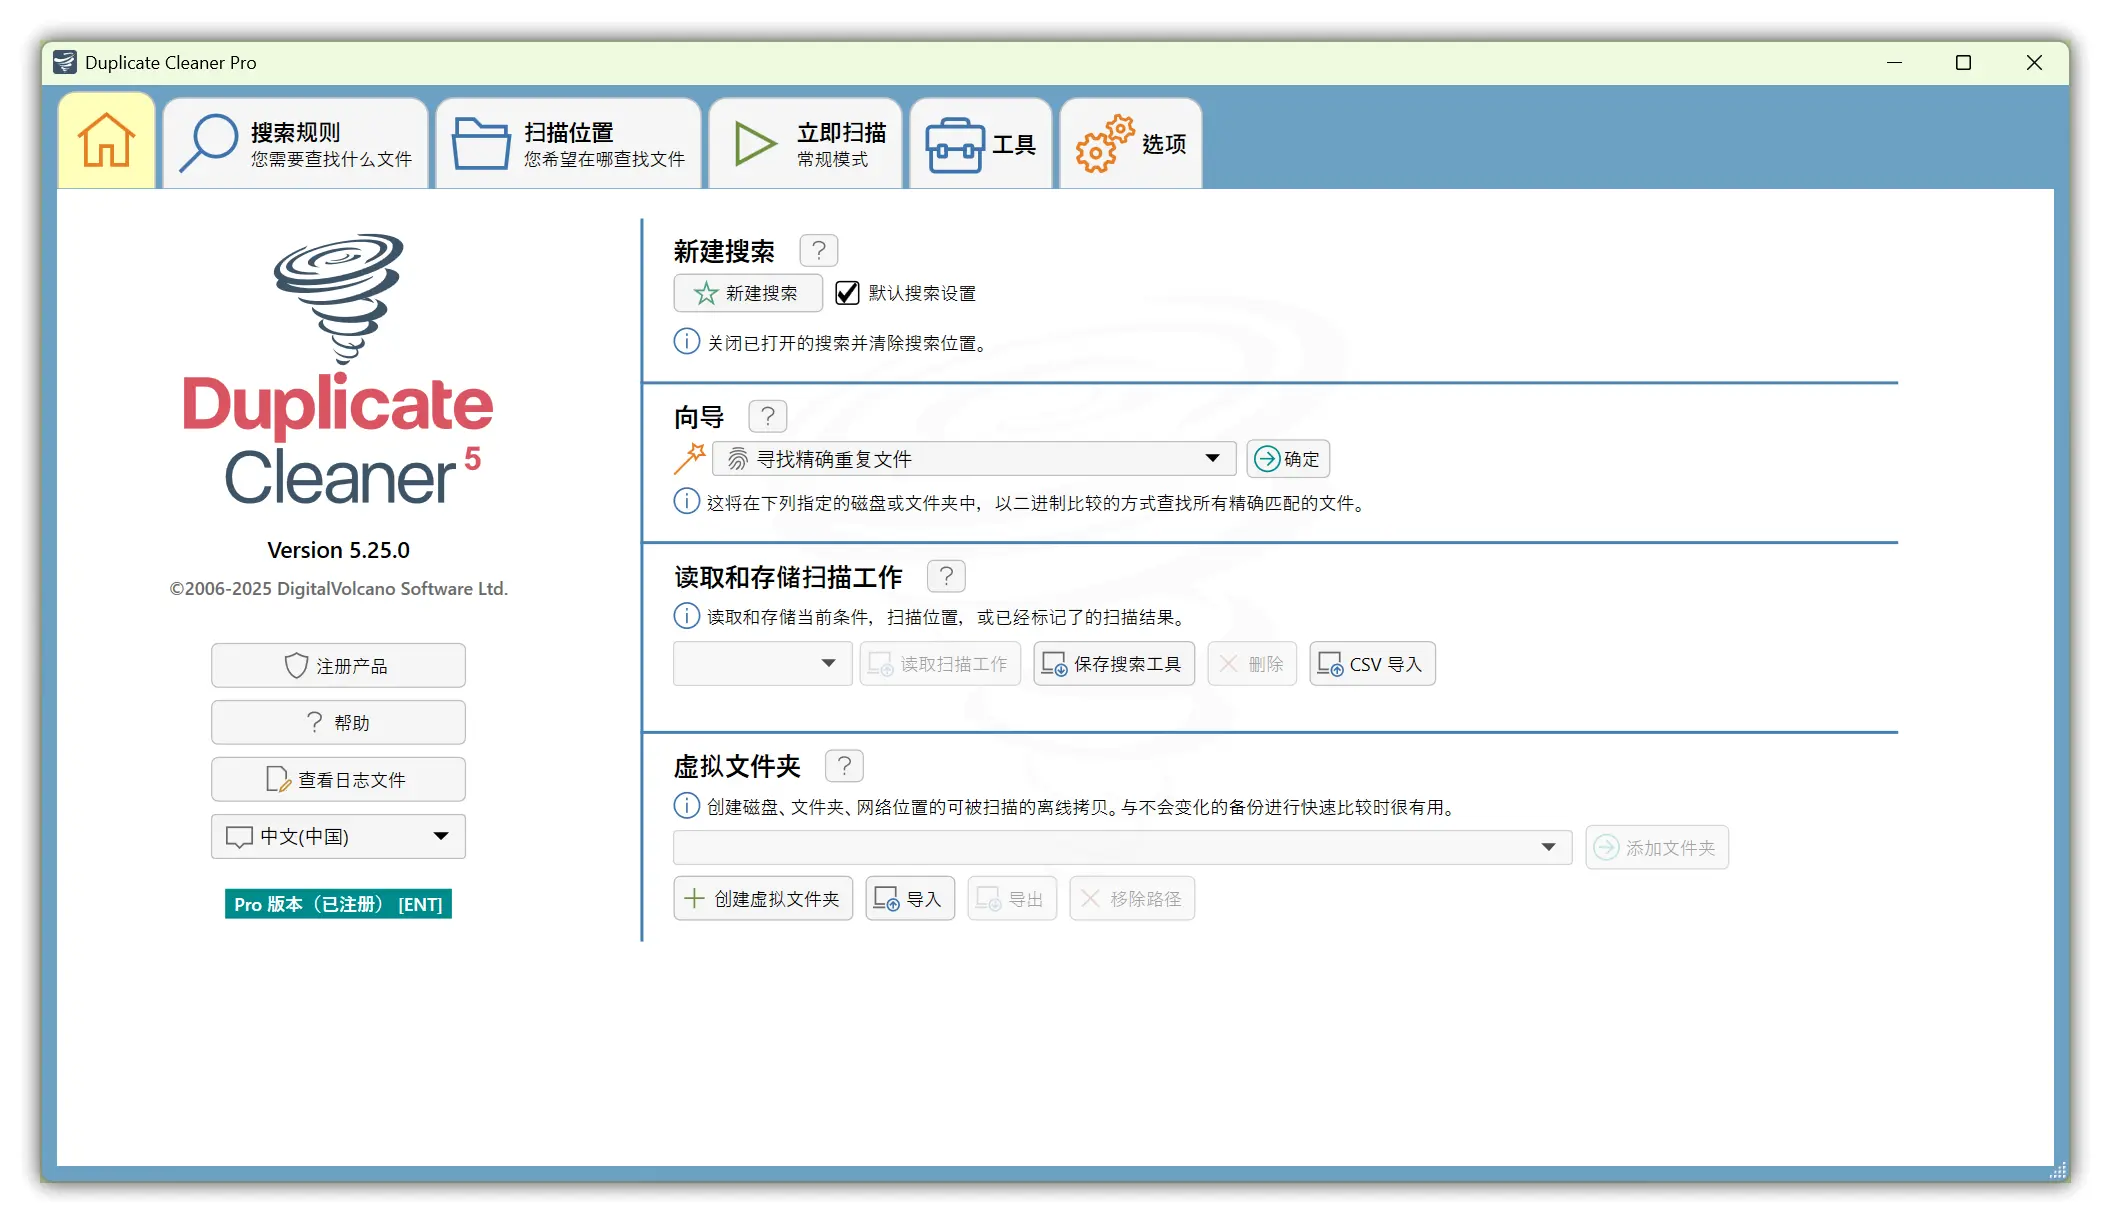Click 查看日志文件 button
This screenshot has height=1223, width=2111.
coord(338,779)
